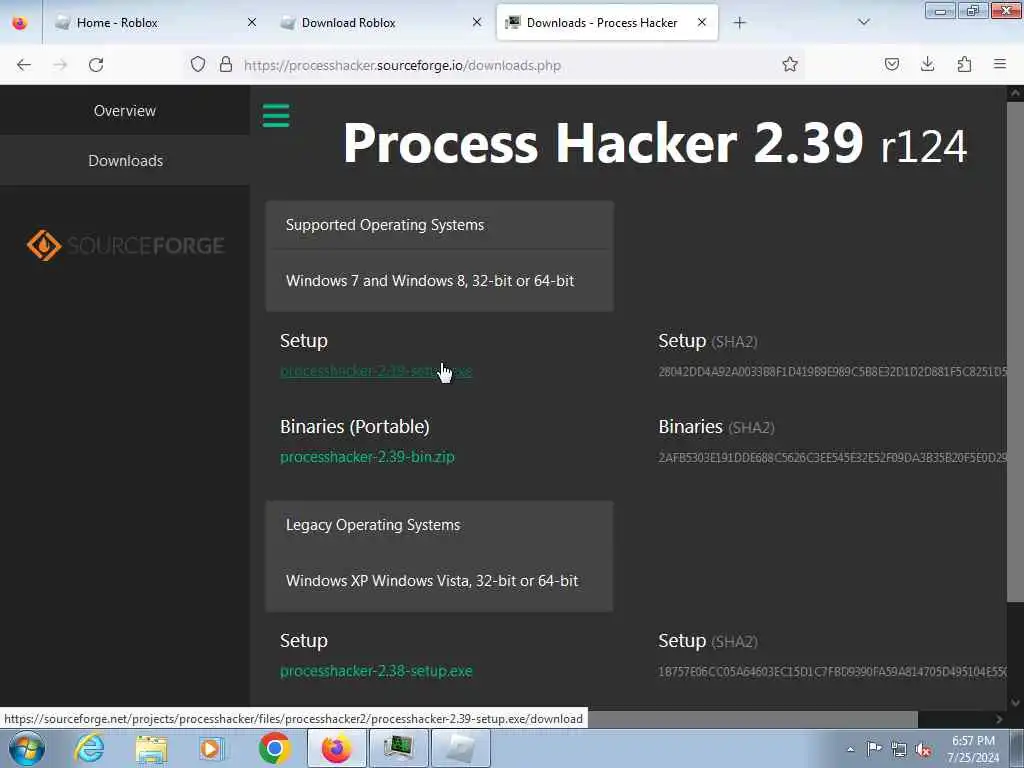Open the Firefox downloads arrow icon
Screen dimensions: 1024x768
coord(927,64)
